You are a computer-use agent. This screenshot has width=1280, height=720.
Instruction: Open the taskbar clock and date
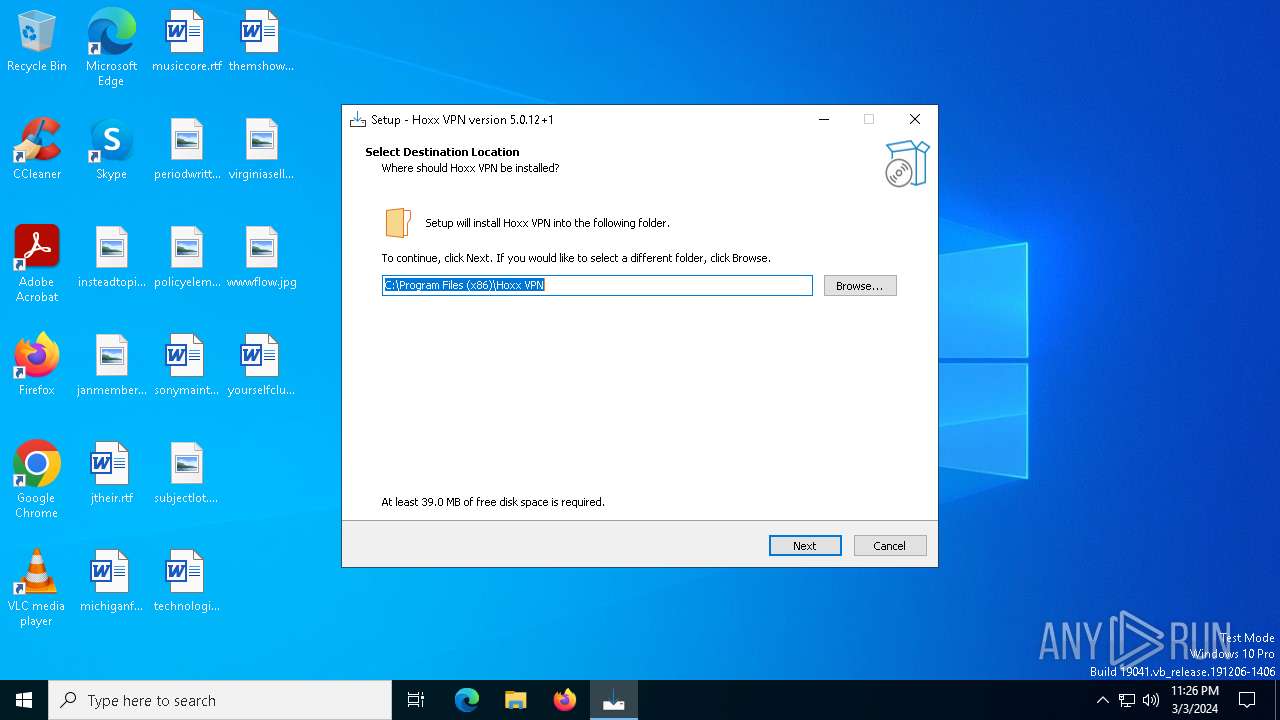[x=1195, y=700]
